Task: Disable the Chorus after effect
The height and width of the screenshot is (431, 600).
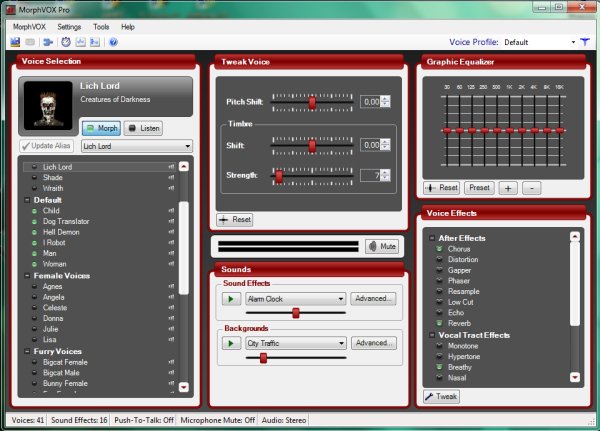Action: (440, 249)
